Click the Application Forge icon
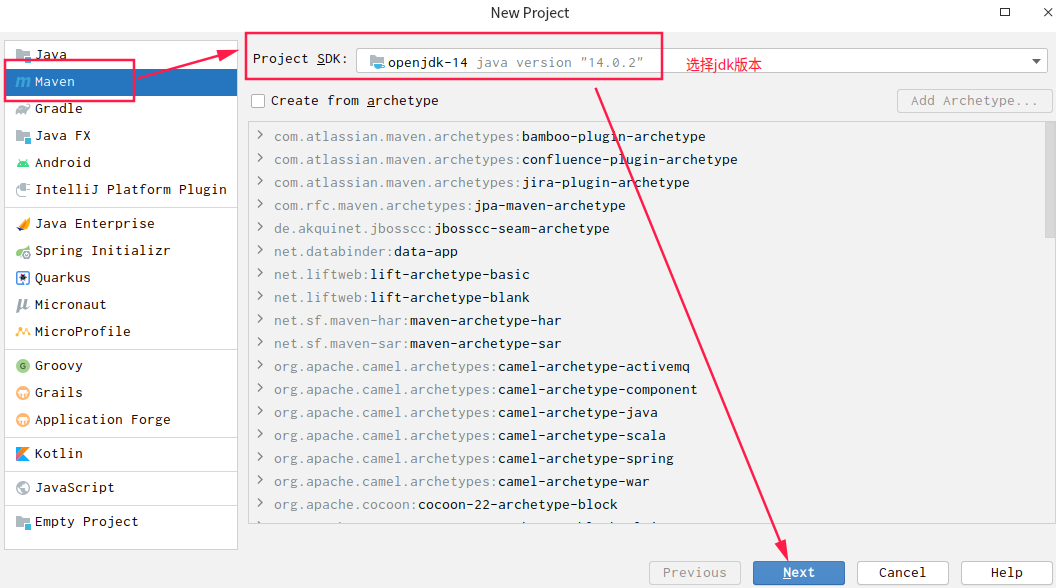 [23, 420]
